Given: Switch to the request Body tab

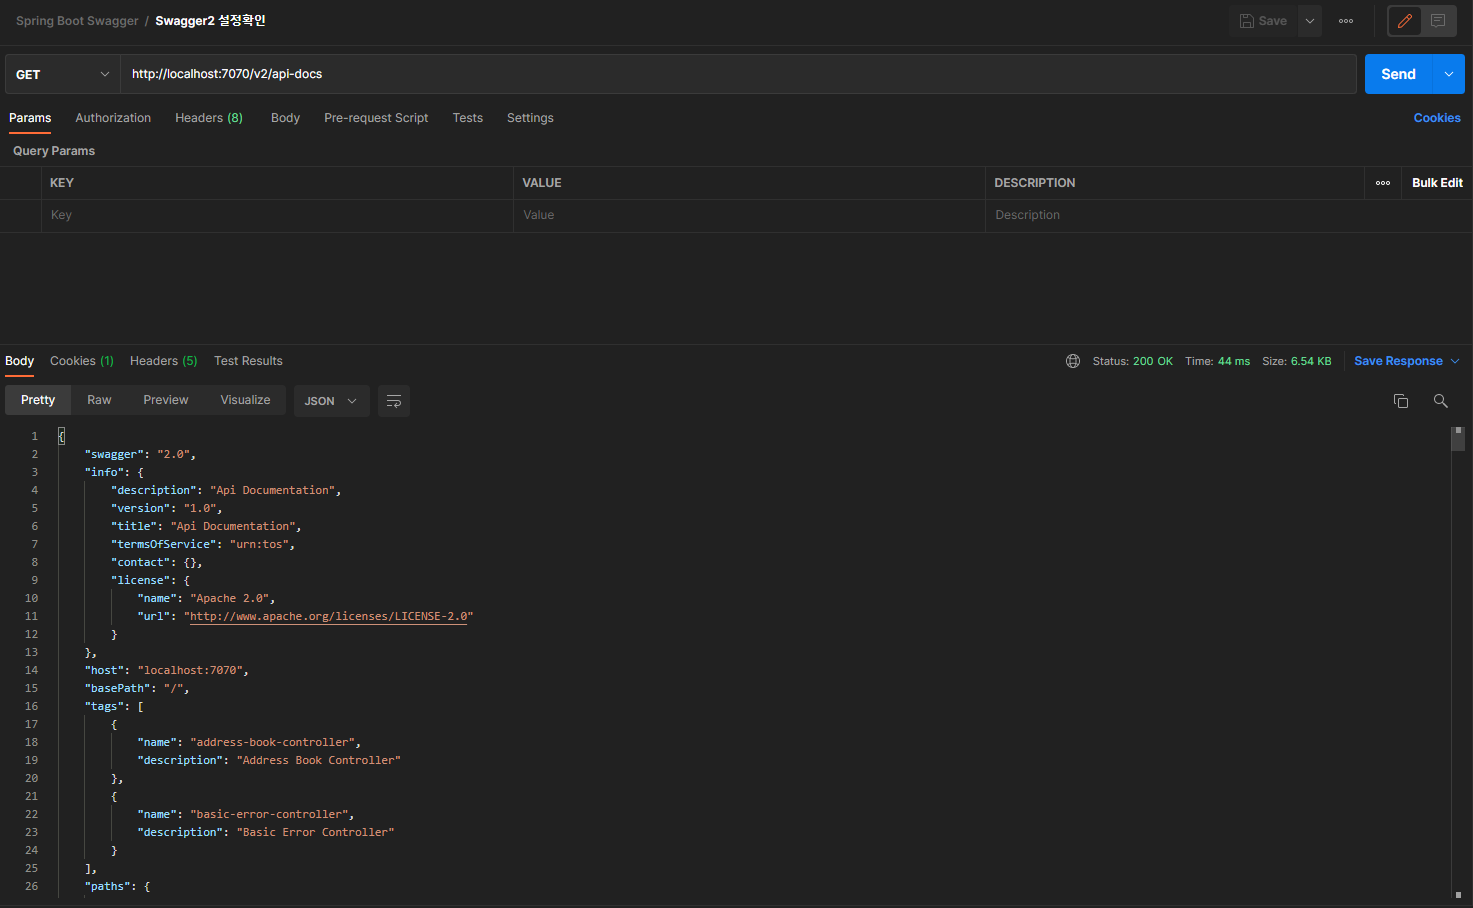Looking at the screenshot, I should pos(285,118).
